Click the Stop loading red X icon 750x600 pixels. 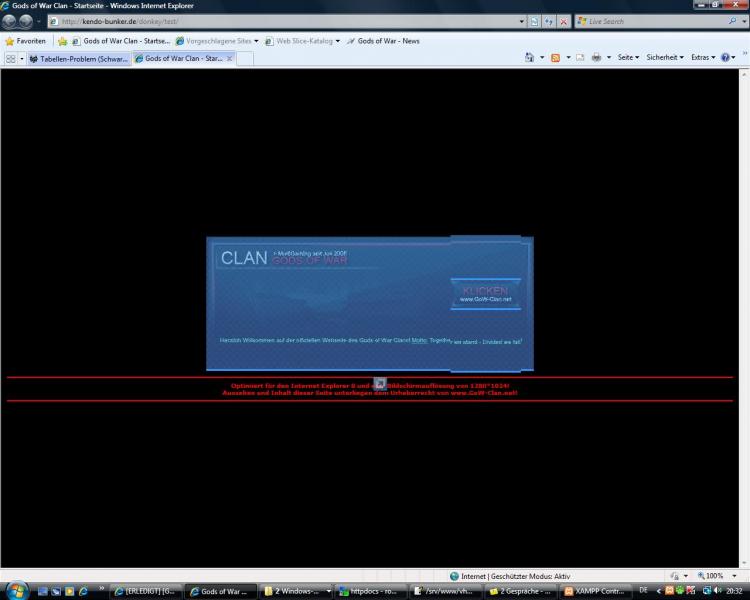tap(564, 21)
